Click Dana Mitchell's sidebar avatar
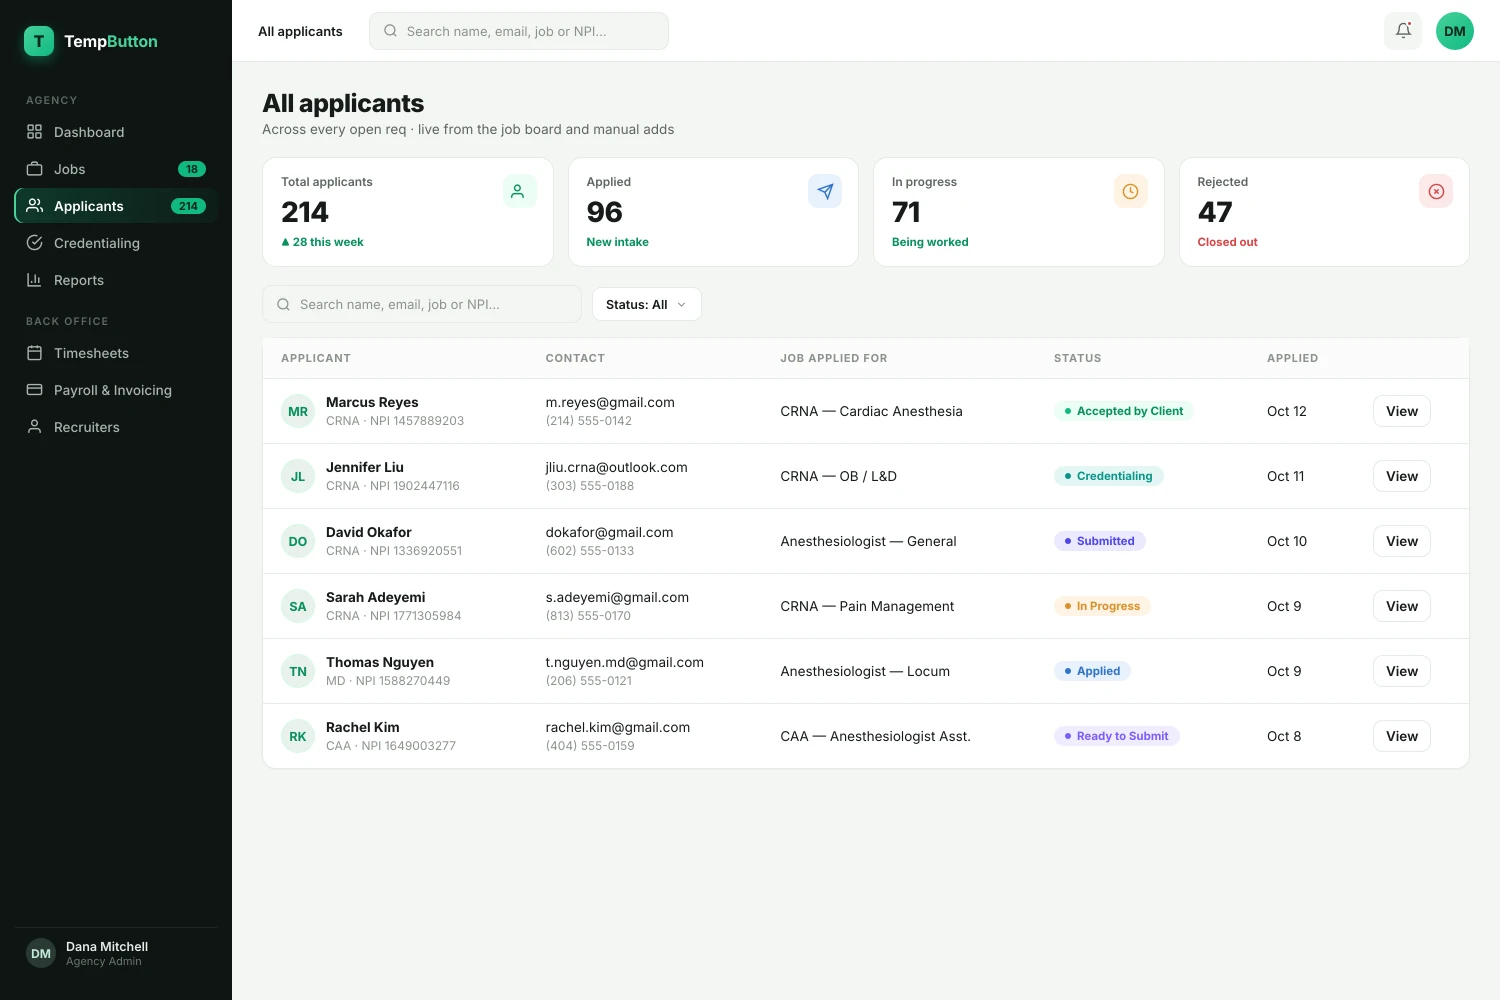 click(x=41, y=954)
